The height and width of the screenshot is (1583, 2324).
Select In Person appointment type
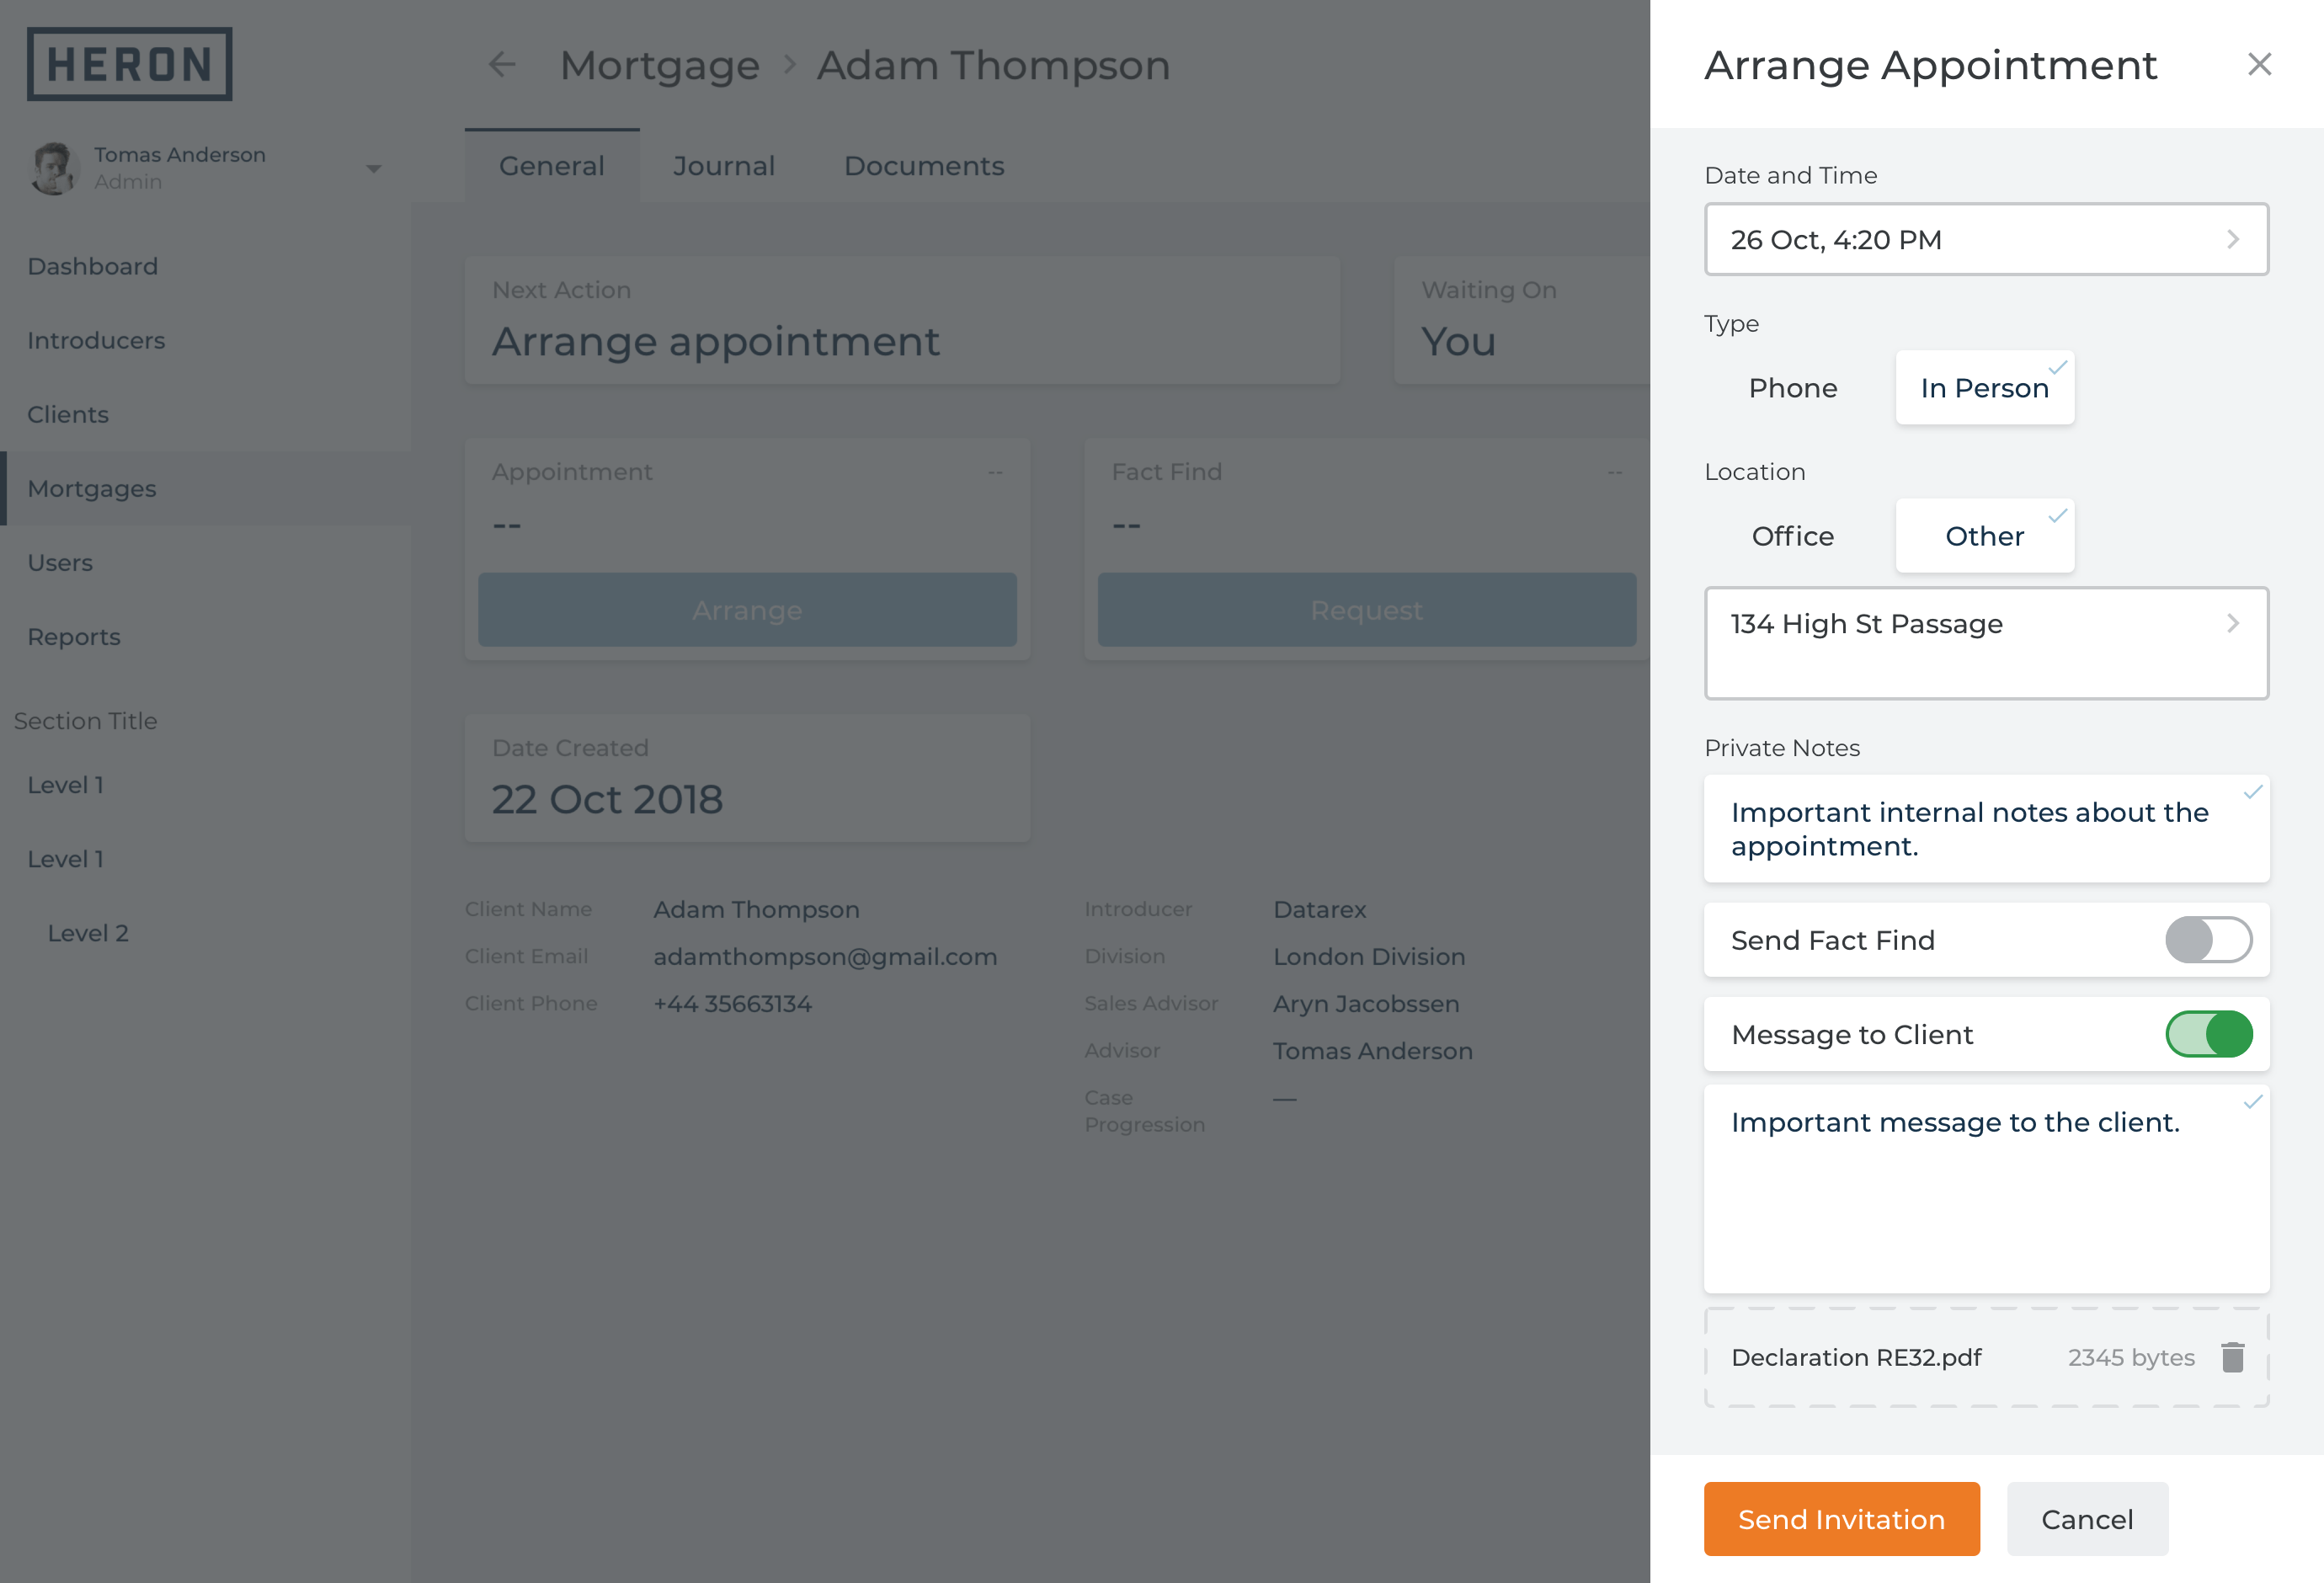(1984, 388)
